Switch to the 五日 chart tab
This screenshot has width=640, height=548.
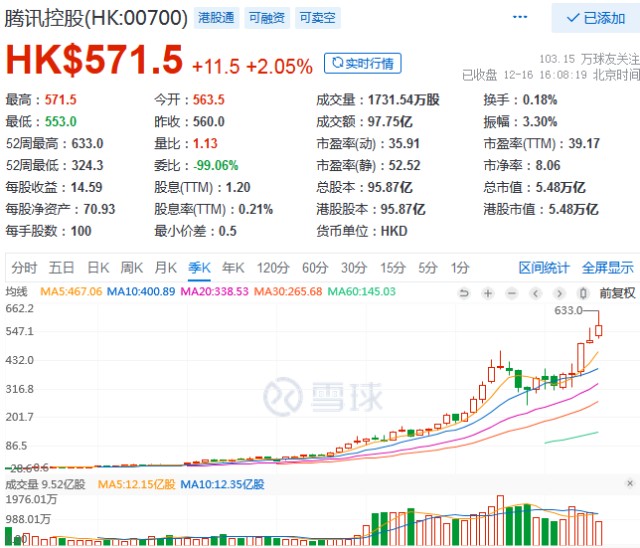(x=61, y=268)
